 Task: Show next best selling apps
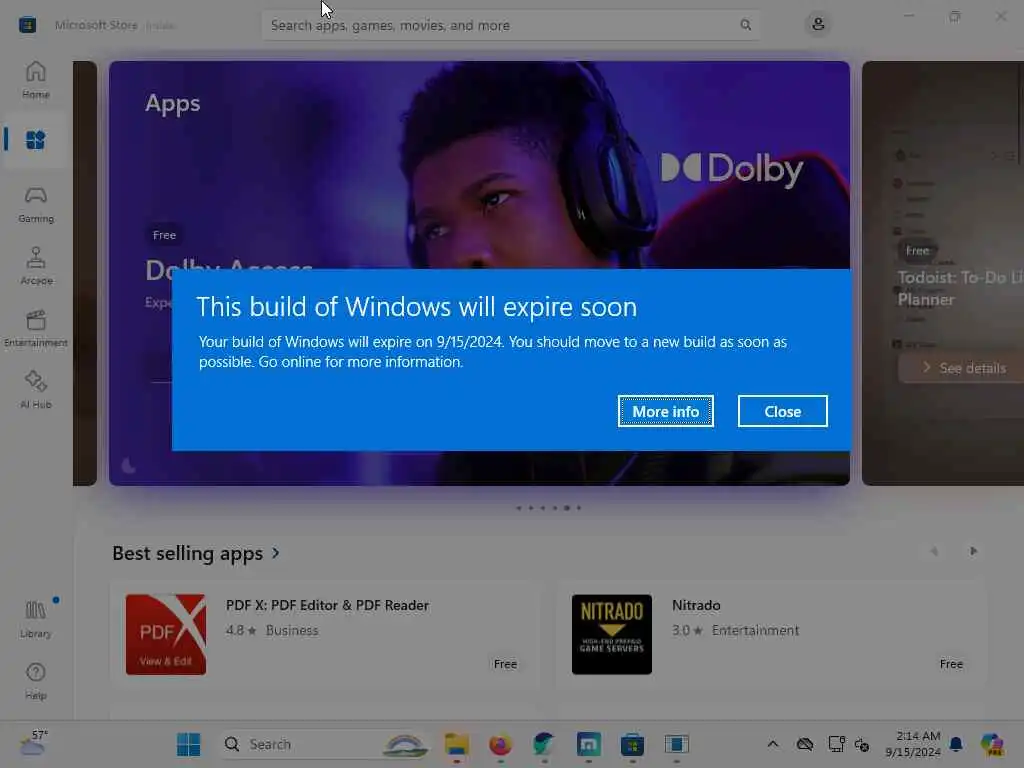point(973,552)
